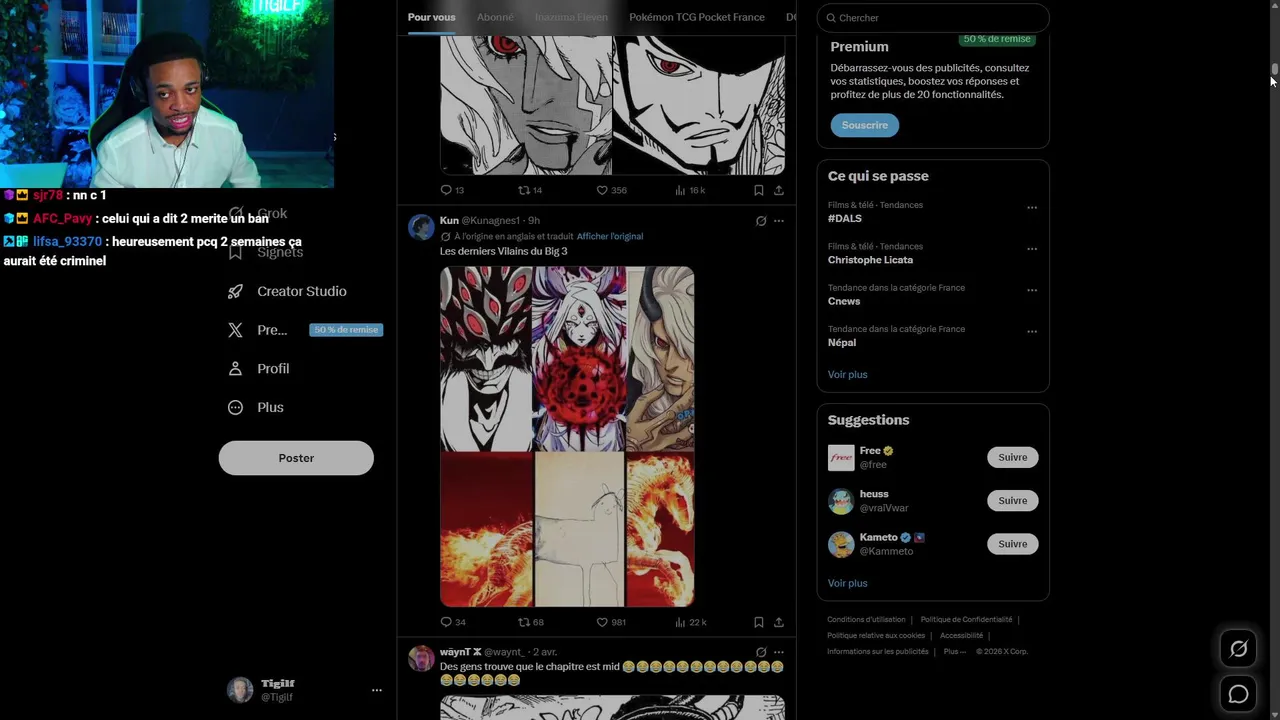Switch to the Pour vous tab

[x=431, y=17]
